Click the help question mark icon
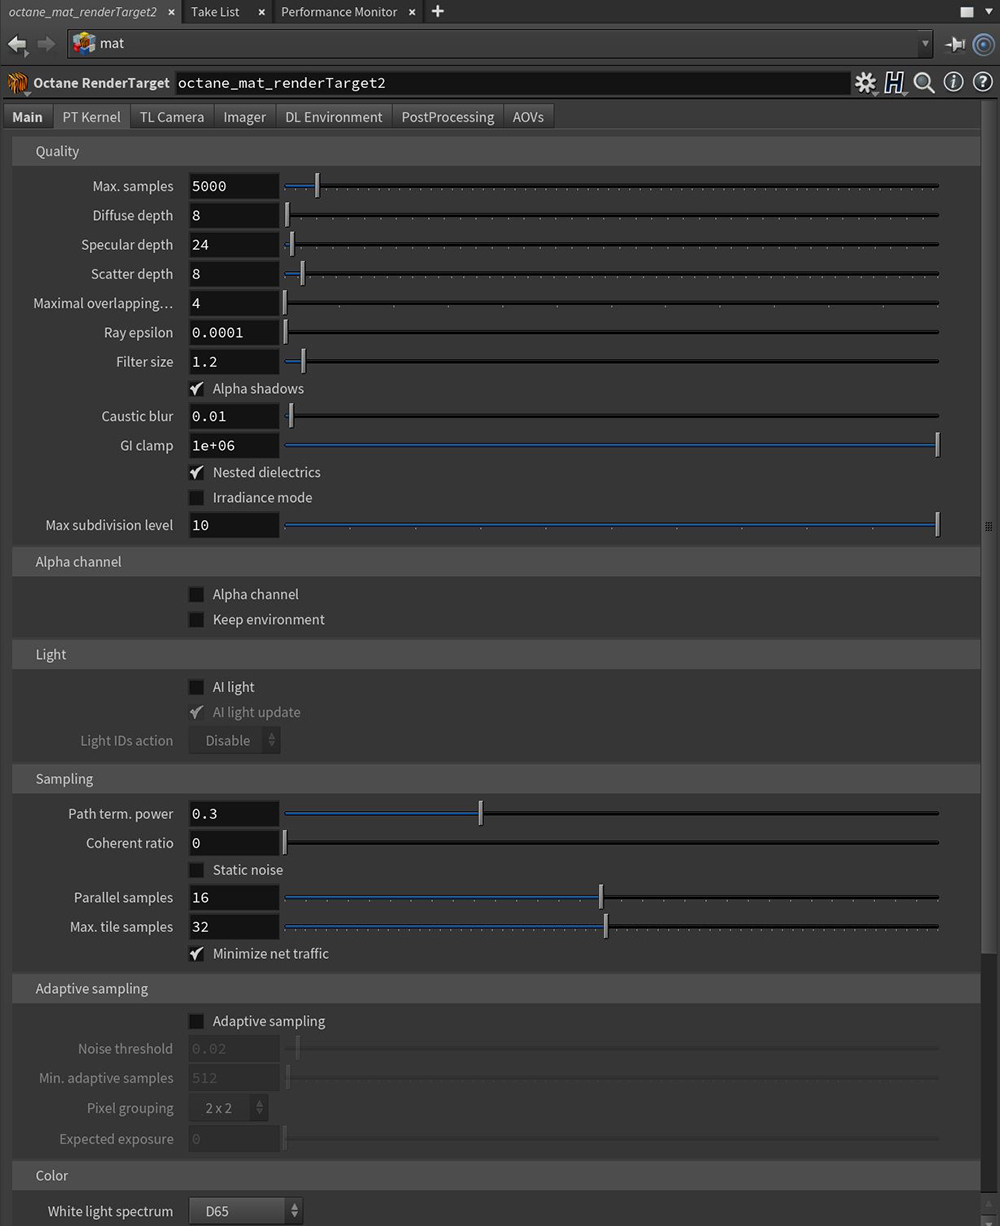1000x1226 pixels. coord(982,82)
